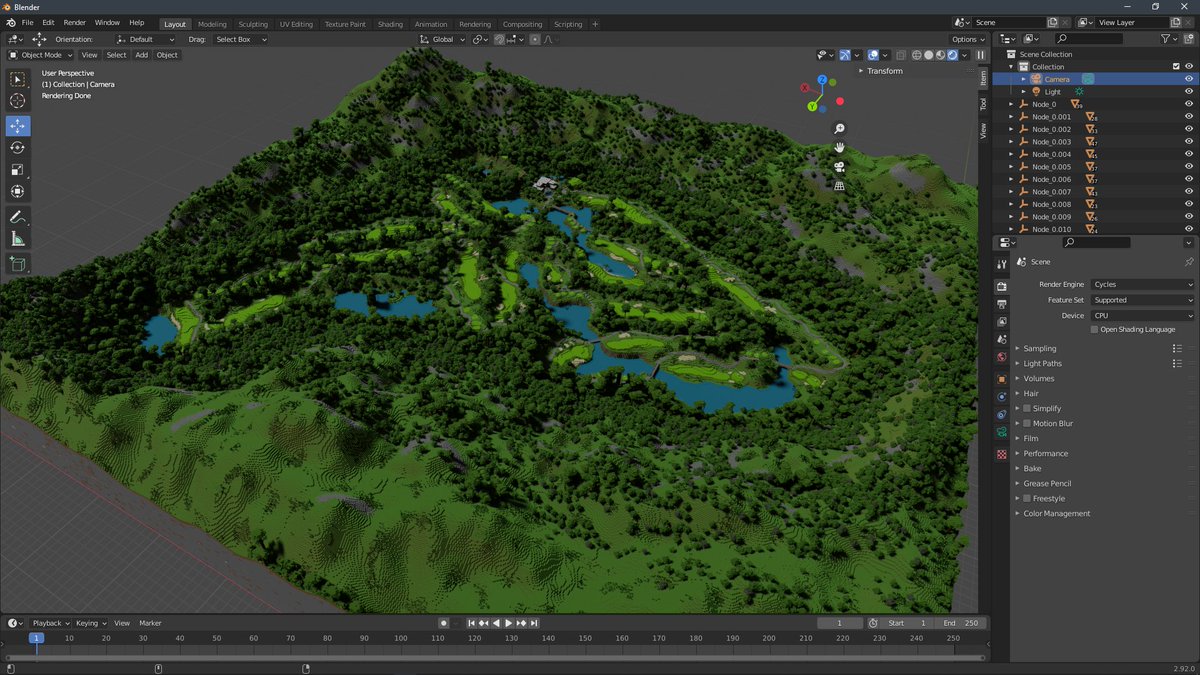
Task: Open the Feature Set dropdown
Action: tap(1142, 300)
